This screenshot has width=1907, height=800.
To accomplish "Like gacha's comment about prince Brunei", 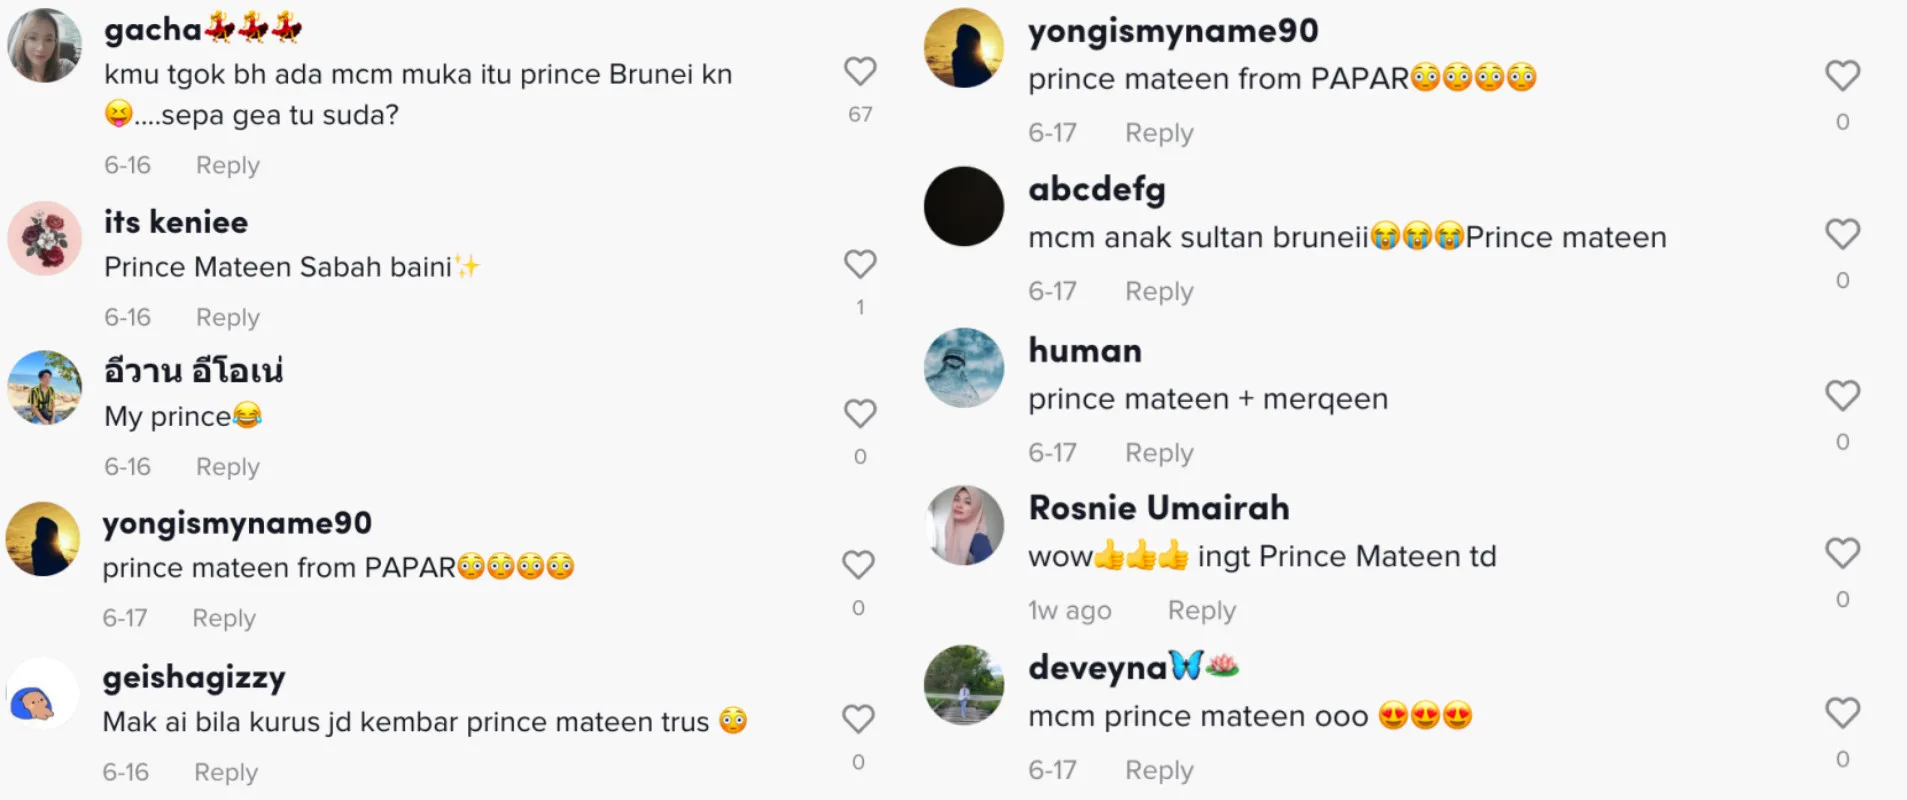I will [860, 72].
